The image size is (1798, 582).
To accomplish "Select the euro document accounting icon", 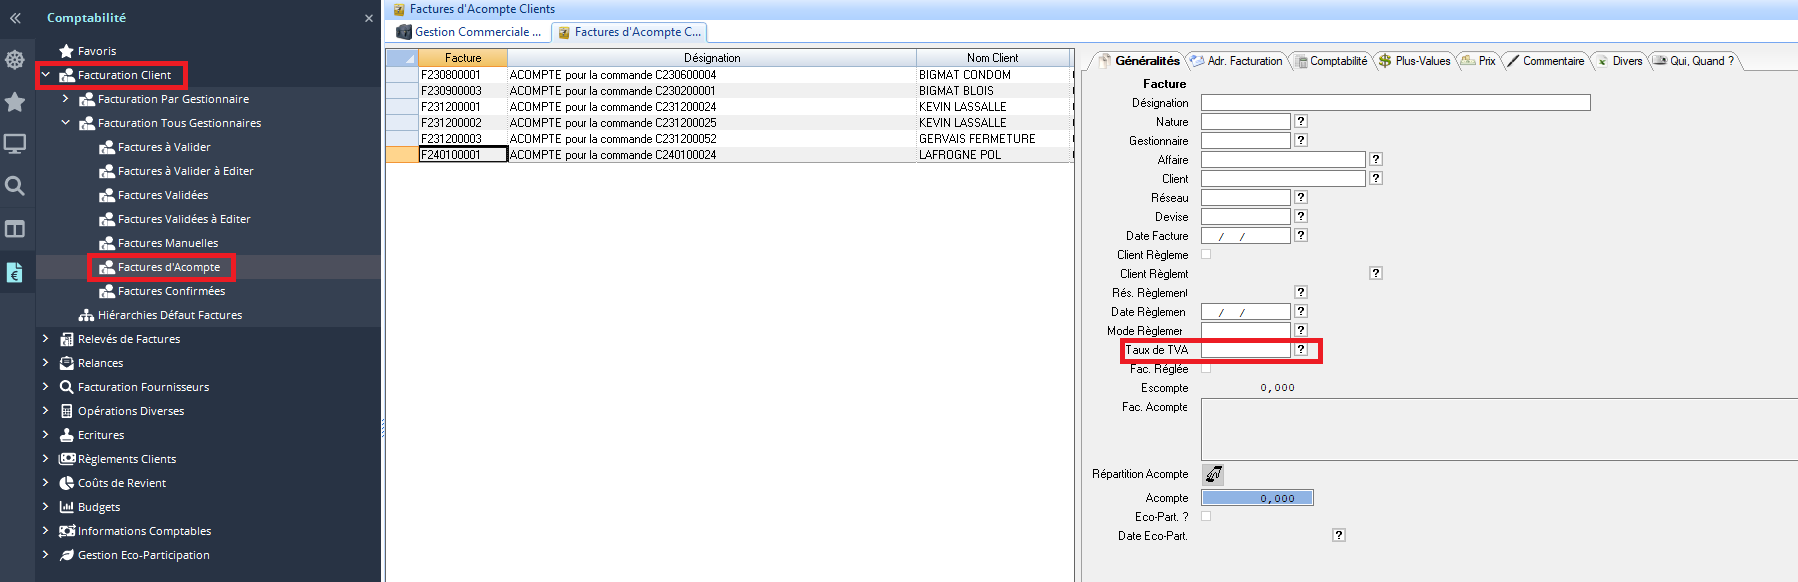I will click(x=15, y=272).
